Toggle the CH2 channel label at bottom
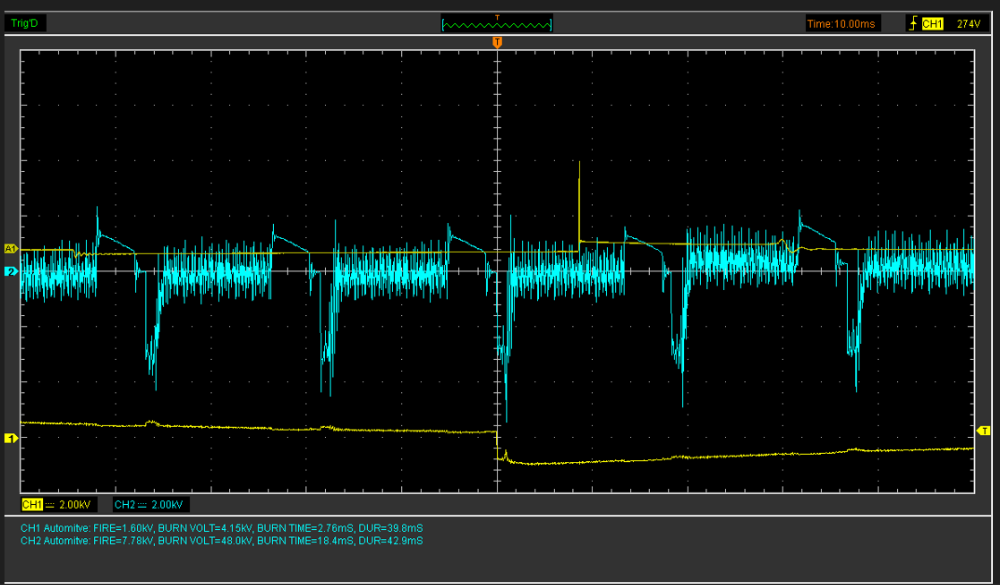This screenshot has width=1000, height=585. click(x=124, y=505)
